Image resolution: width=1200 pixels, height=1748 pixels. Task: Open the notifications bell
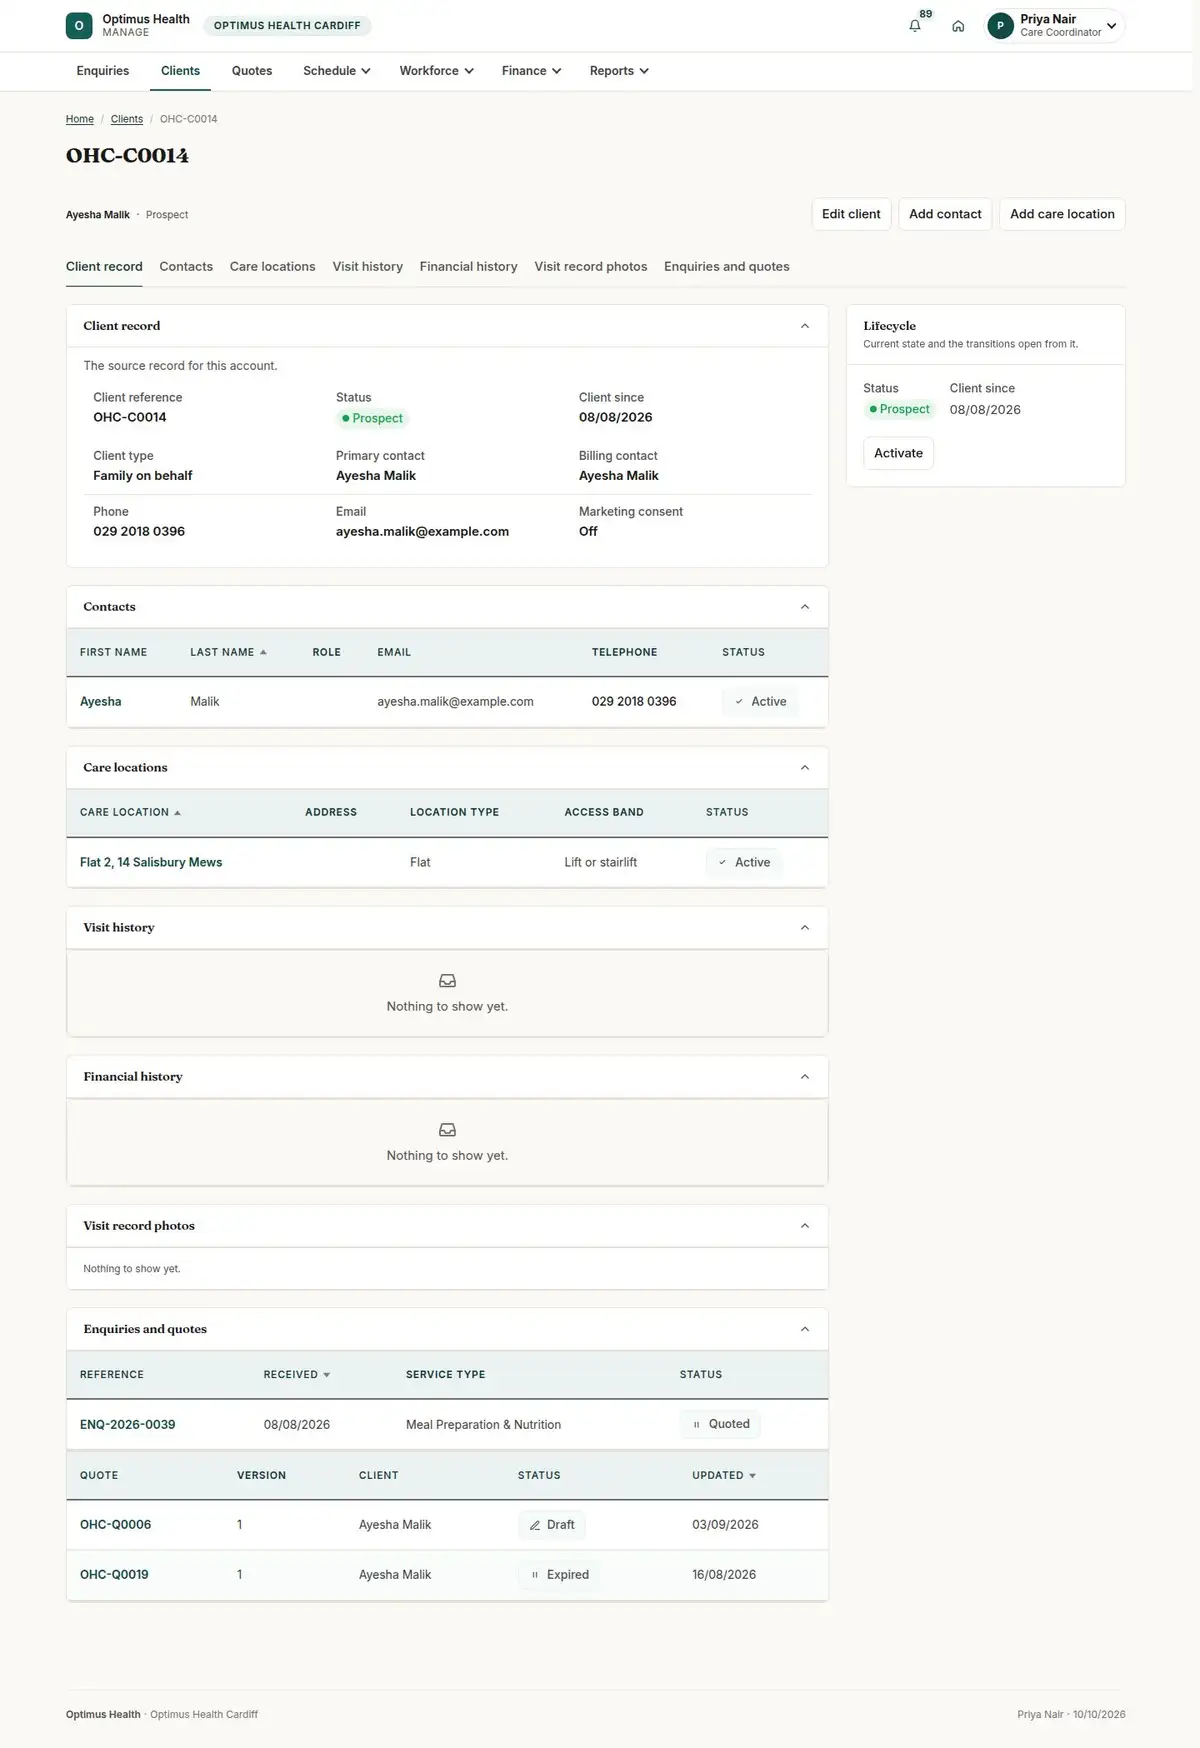(915, 26)
